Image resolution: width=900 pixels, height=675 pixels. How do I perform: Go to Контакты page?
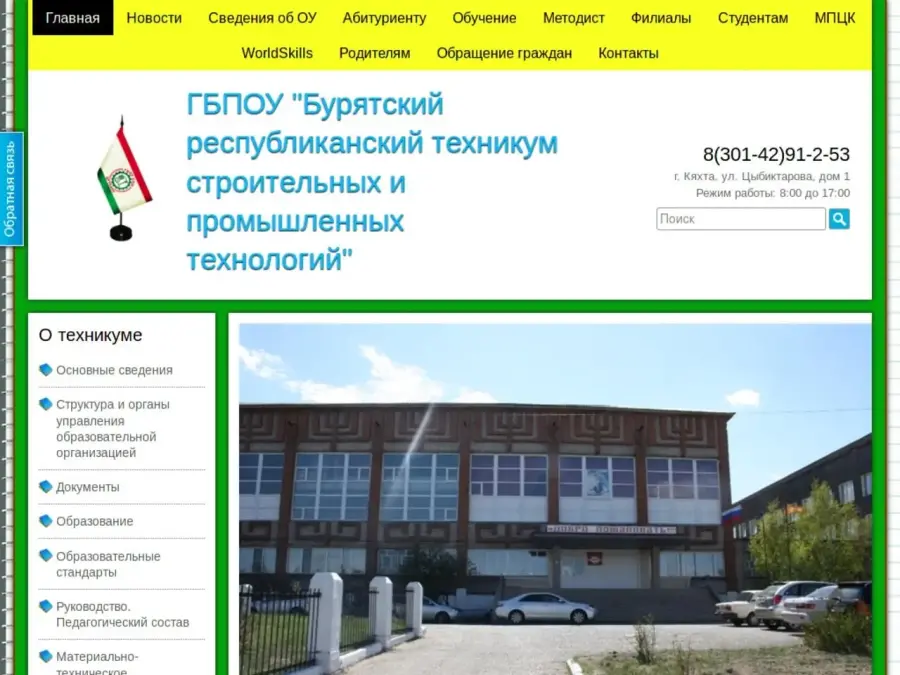tap(629, 53)
